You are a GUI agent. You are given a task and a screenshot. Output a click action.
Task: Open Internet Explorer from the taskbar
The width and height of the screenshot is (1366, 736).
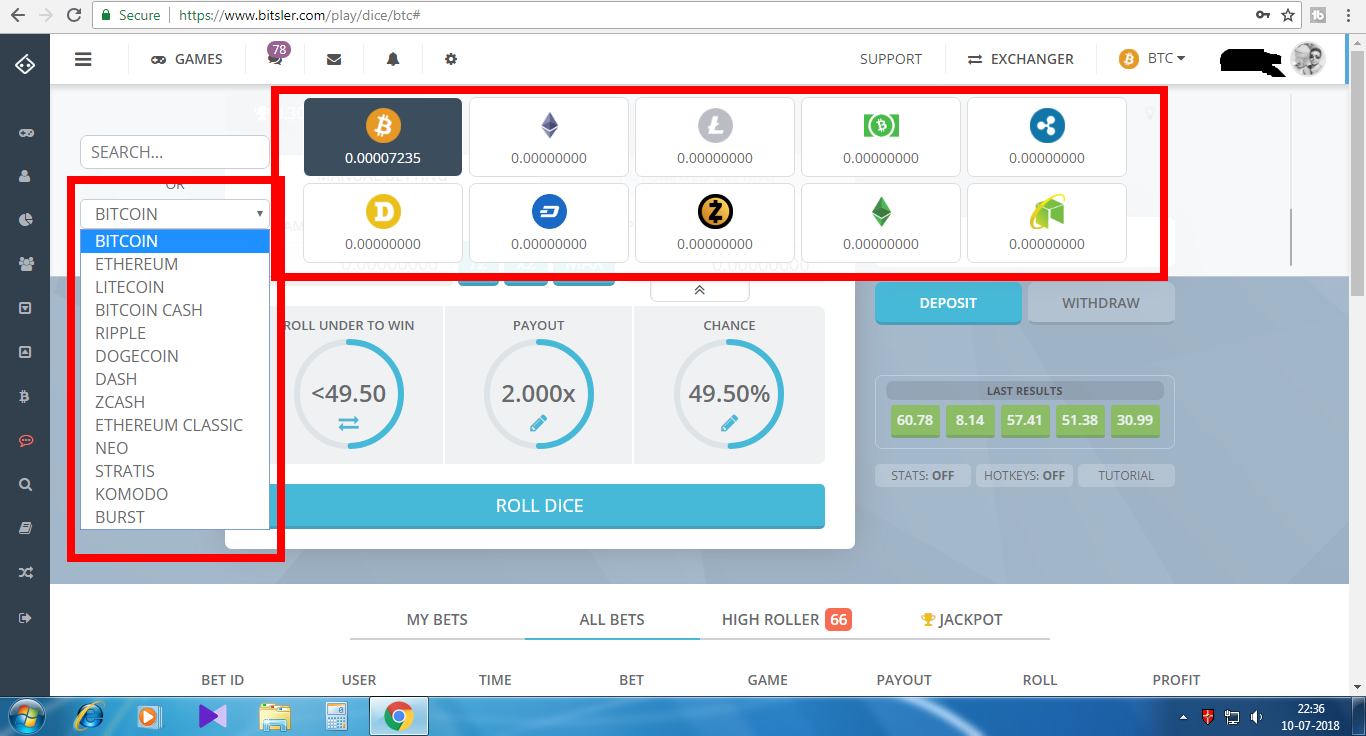(x=89, y=716)
